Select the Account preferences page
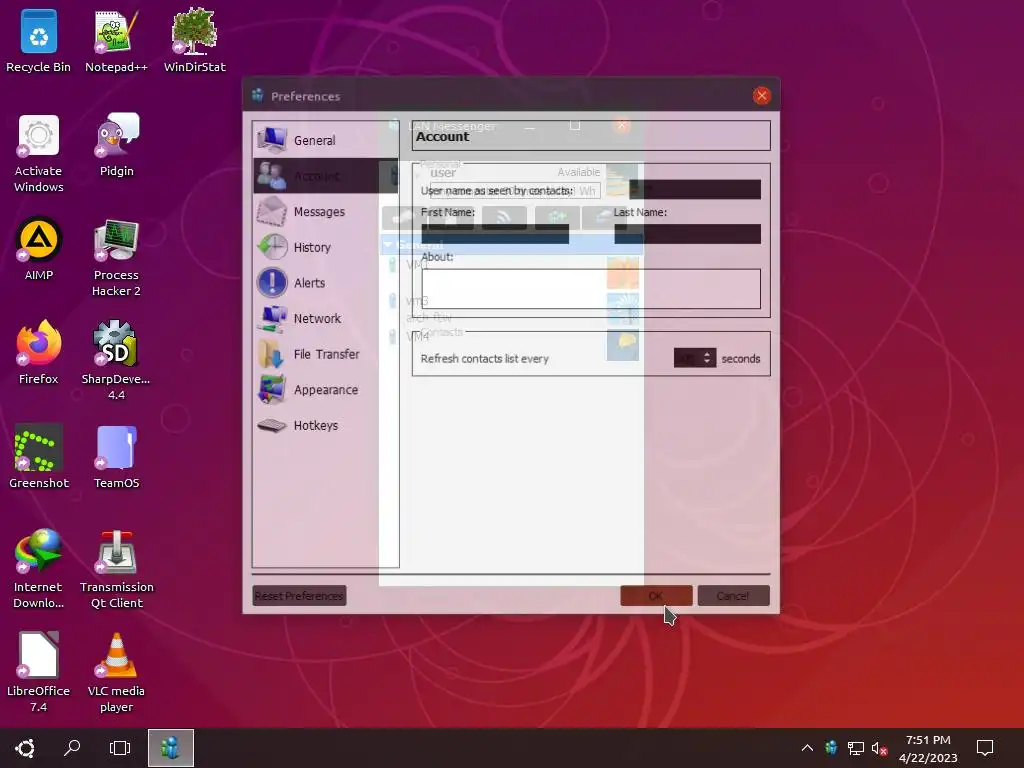 pos(325,176)
